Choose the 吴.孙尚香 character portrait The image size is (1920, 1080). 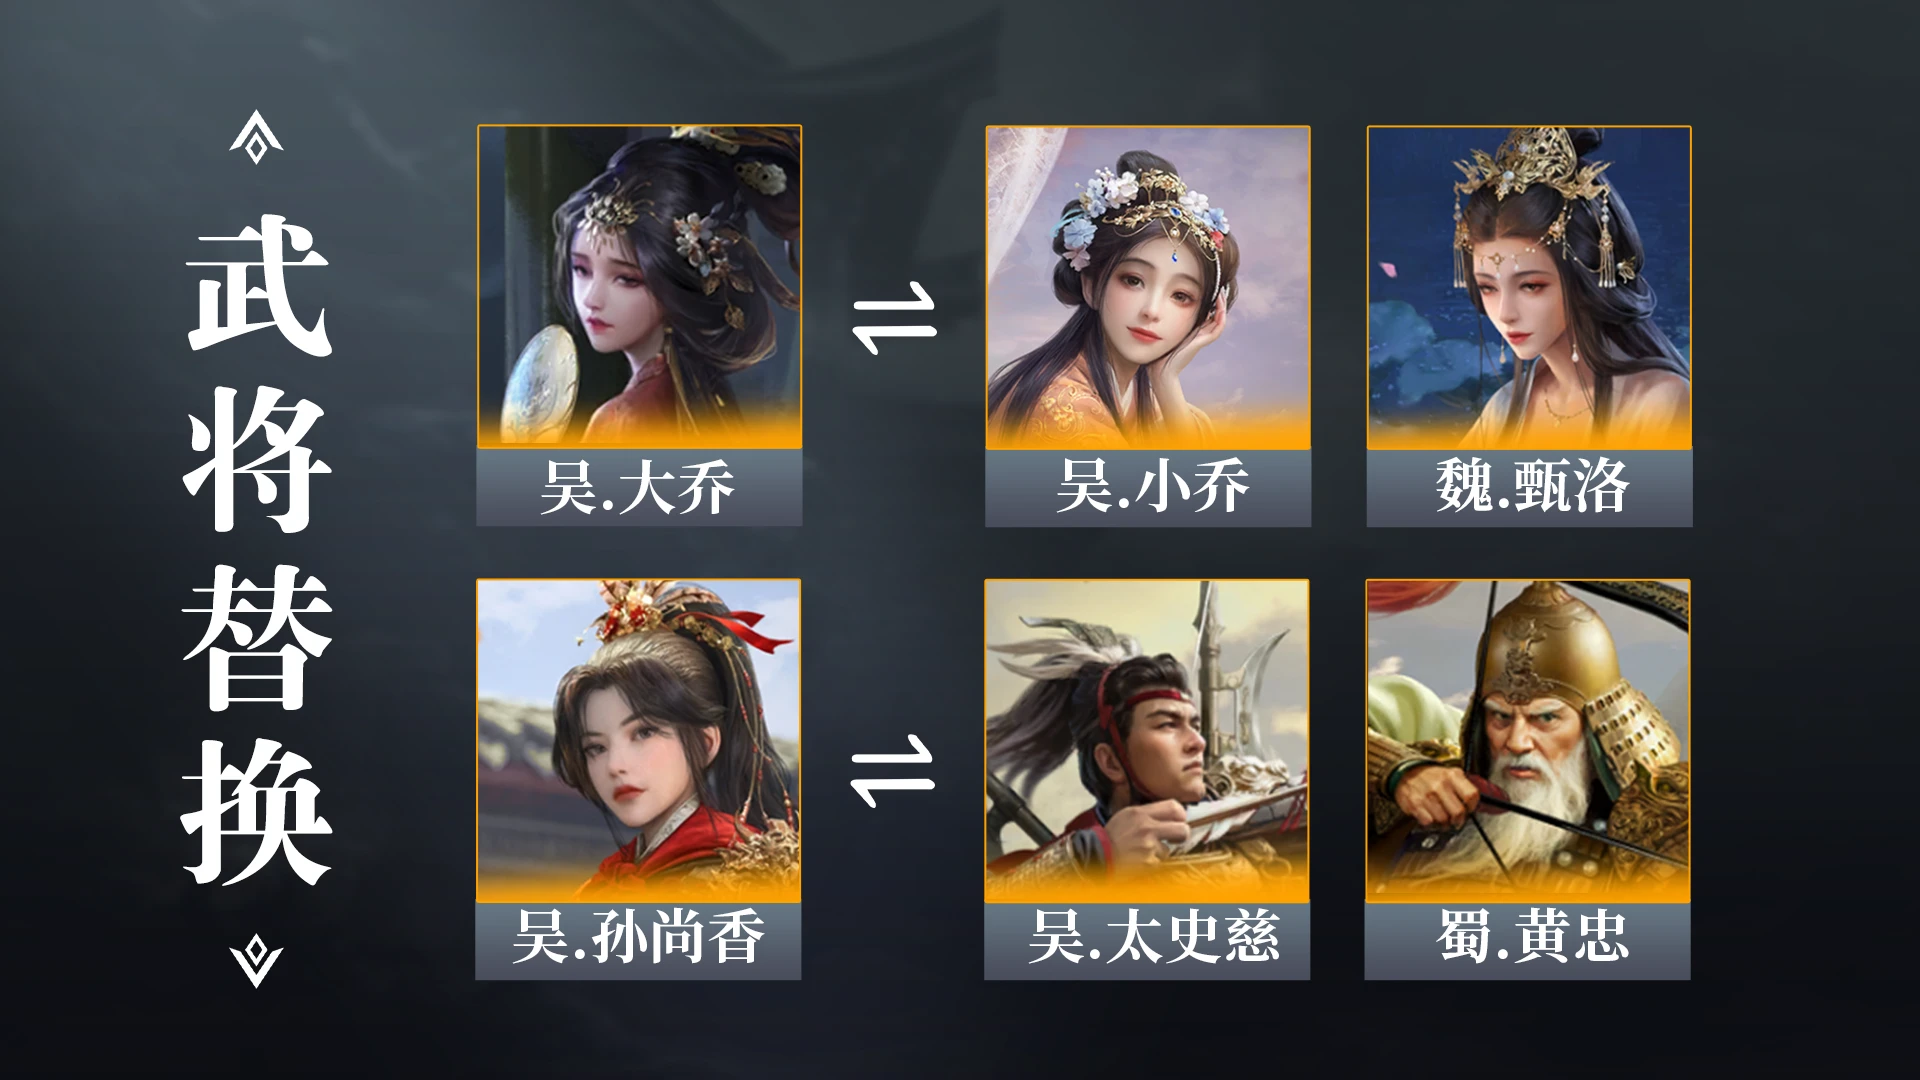click(x=638, y=741)
